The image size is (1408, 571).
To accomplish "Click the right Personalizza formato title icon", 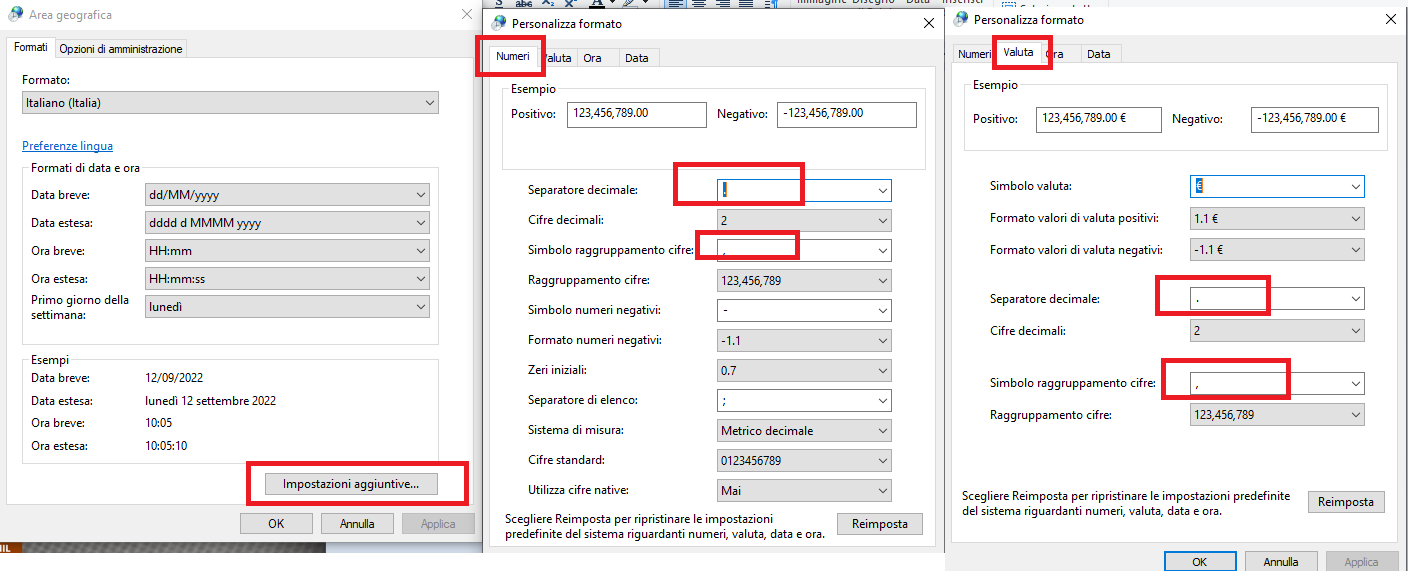I will point(962,19).
